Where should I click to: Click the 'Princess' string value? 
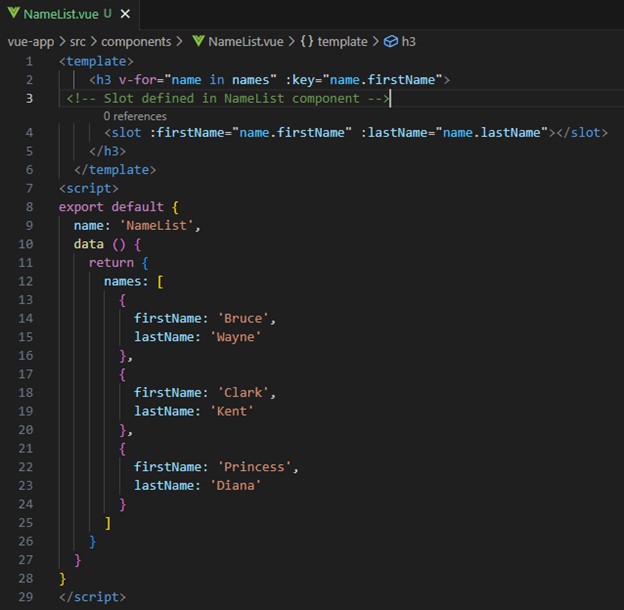click(254, 467)
